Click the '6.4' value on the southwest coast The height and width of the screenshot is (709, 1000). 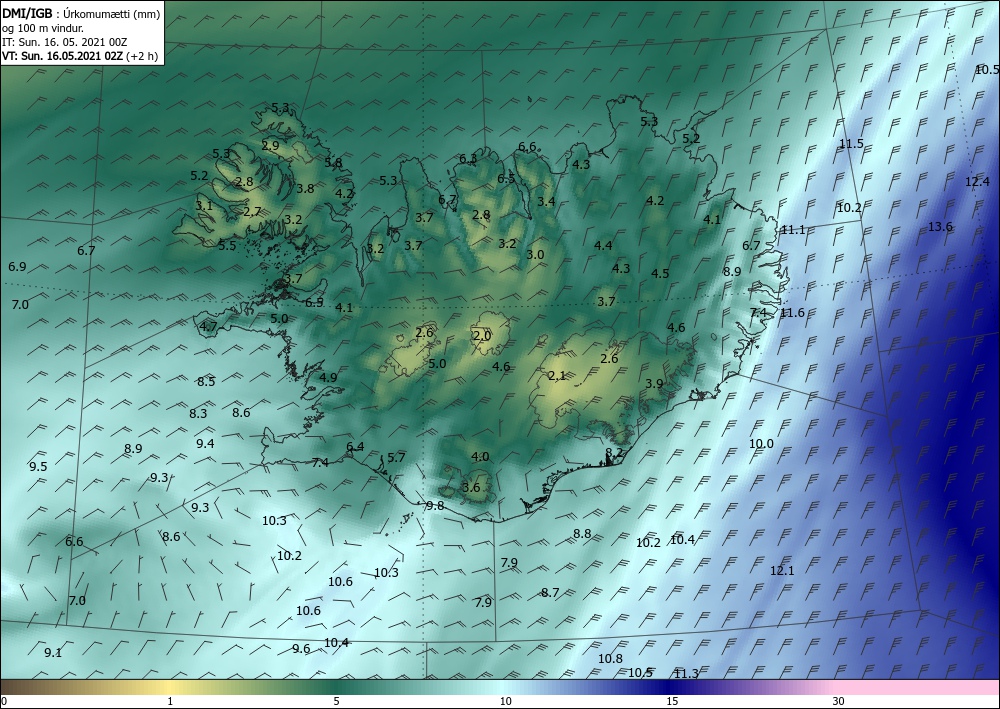pyautogui.click(x=355, y=446)
